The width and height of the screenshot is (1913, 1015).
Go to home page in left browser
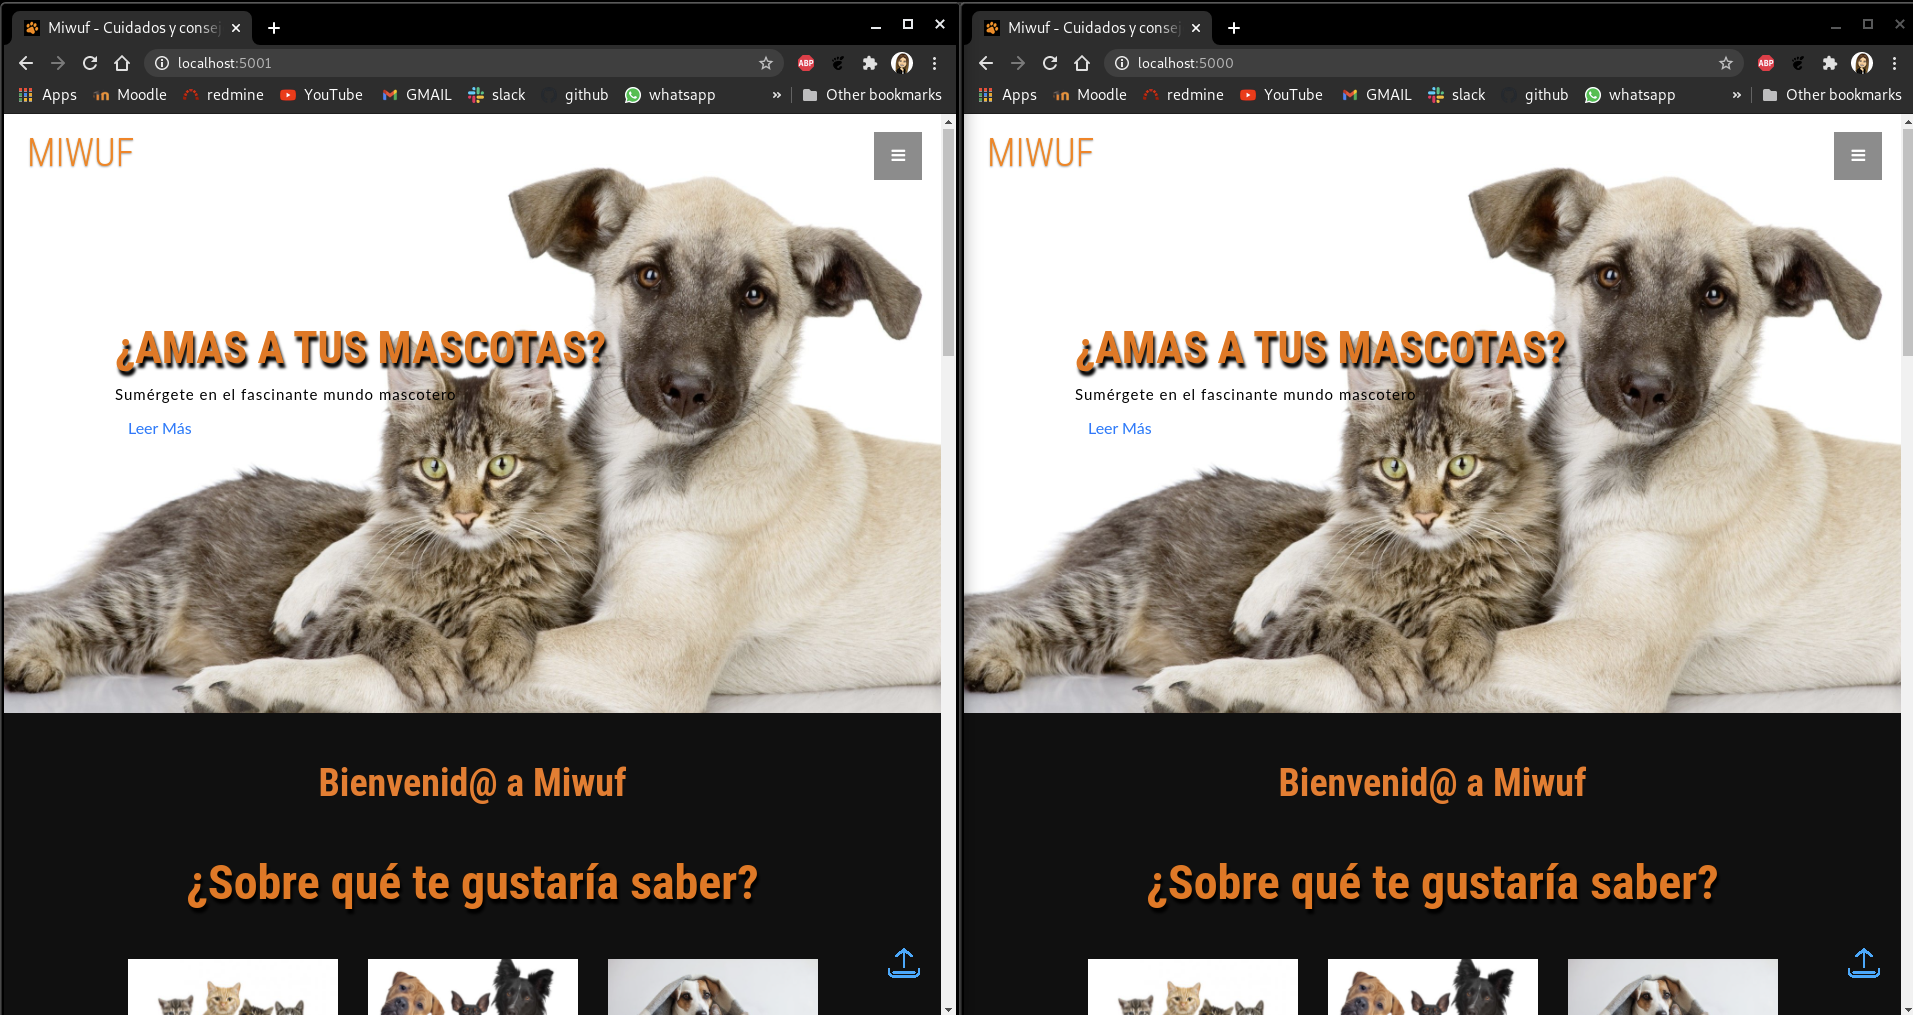coord(122,63)
